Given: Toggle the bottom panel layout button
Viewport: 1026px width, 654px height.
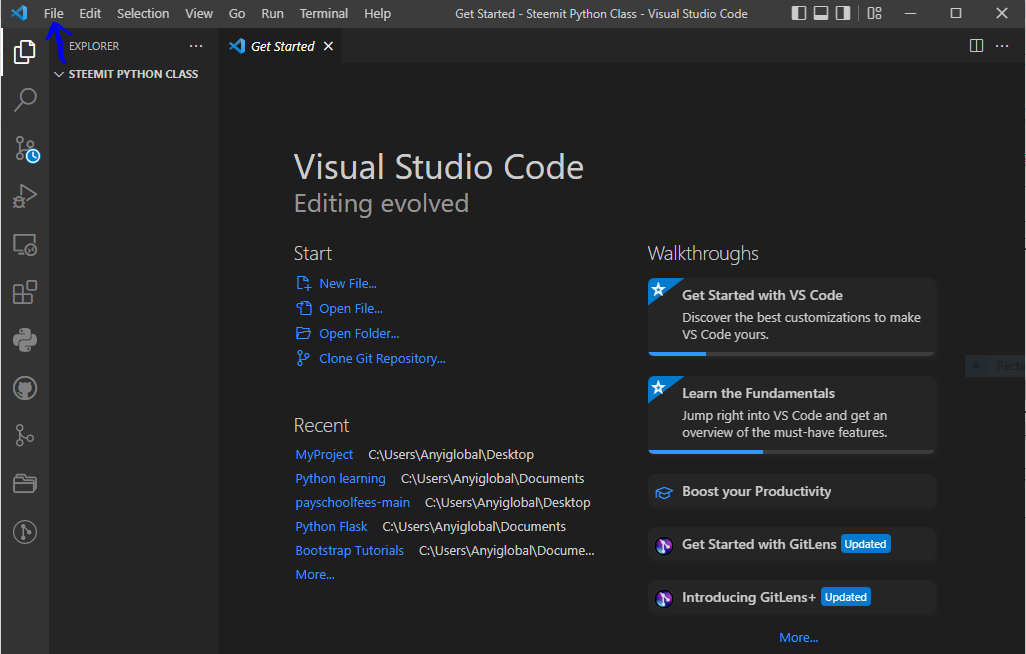Looking at the screenshot, I should [x=821, y=14].
